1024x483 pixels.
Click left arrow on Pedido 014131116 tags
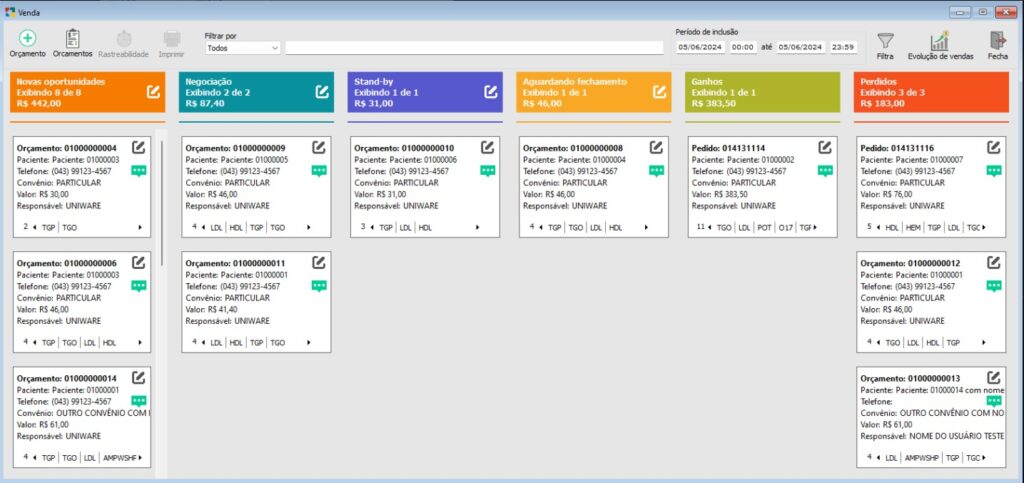tap(878, 228)
